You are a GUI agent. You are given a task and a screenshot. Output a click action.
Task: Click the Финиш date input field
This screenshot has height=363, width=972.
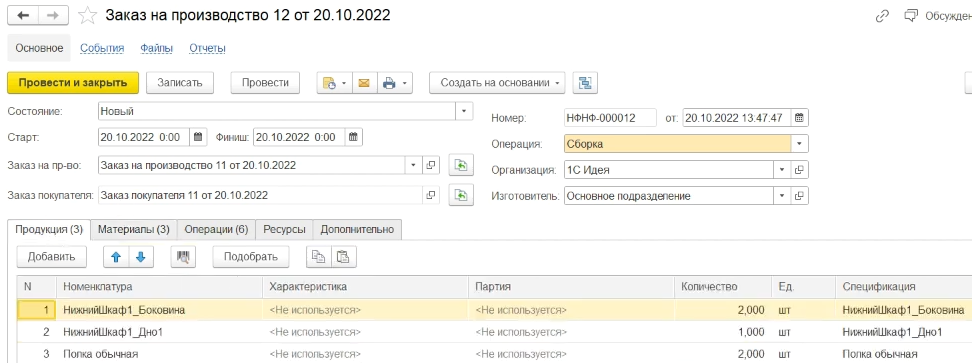(299, 137)
